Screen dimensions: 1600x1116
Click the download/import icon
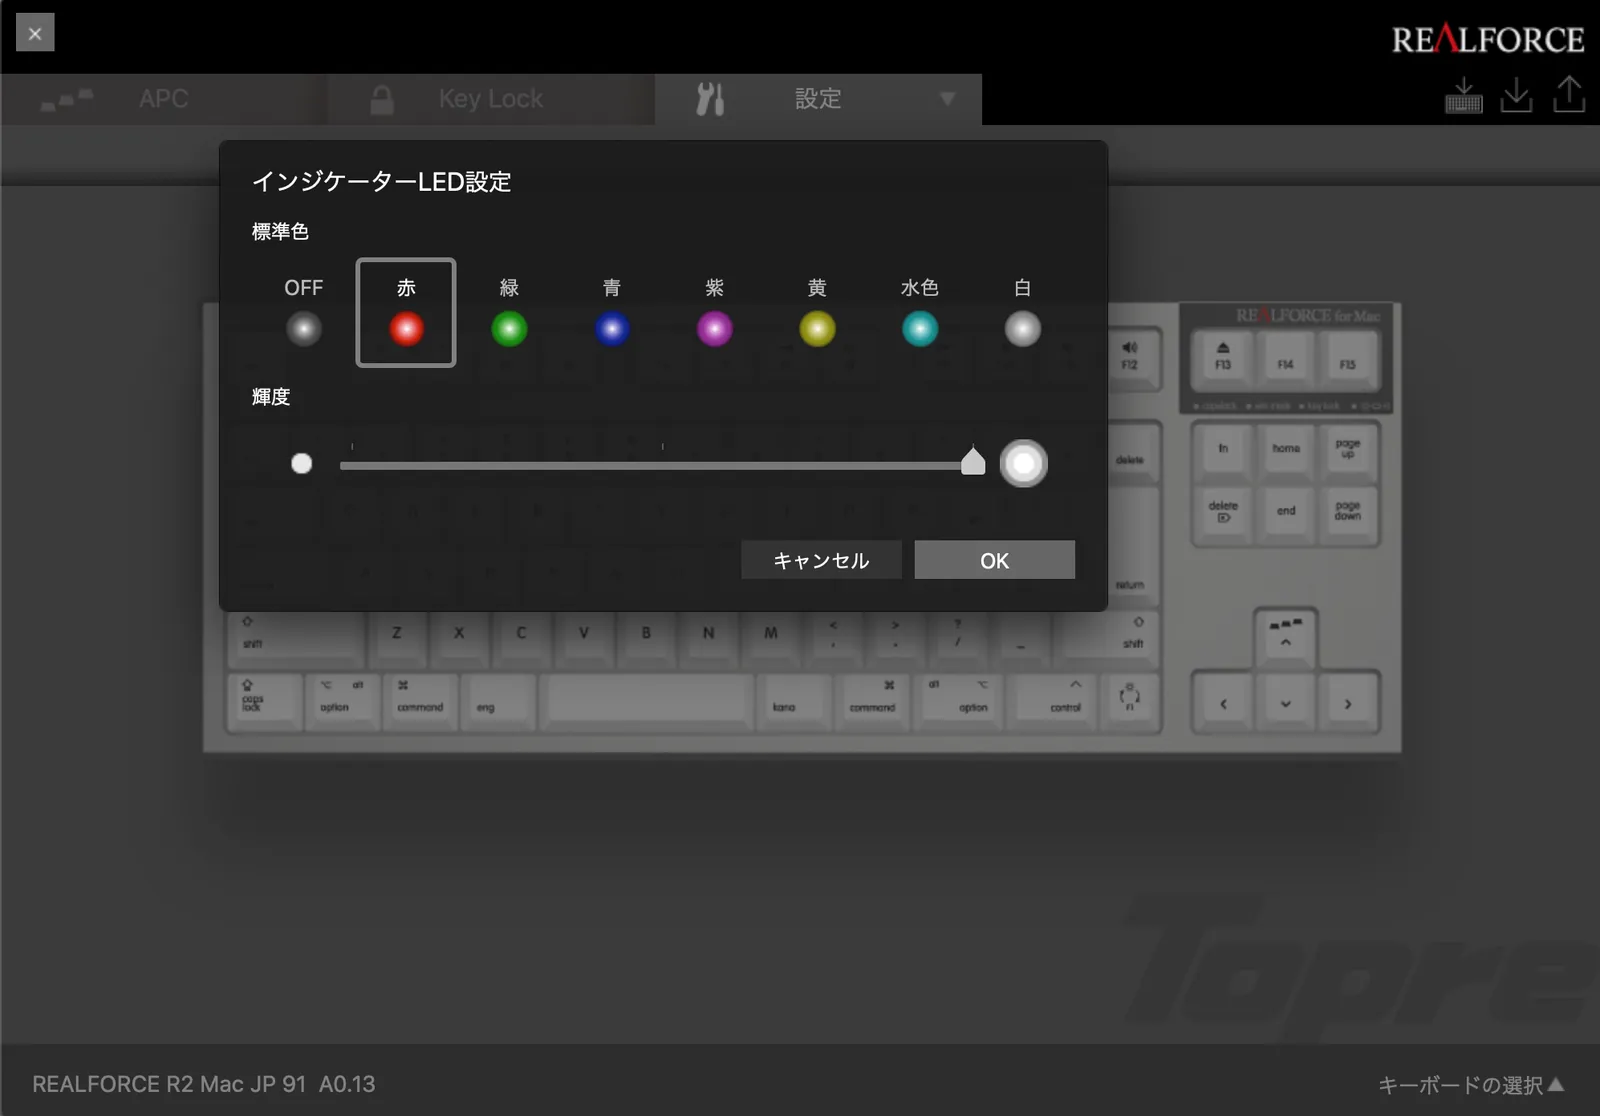[1516, 96]
